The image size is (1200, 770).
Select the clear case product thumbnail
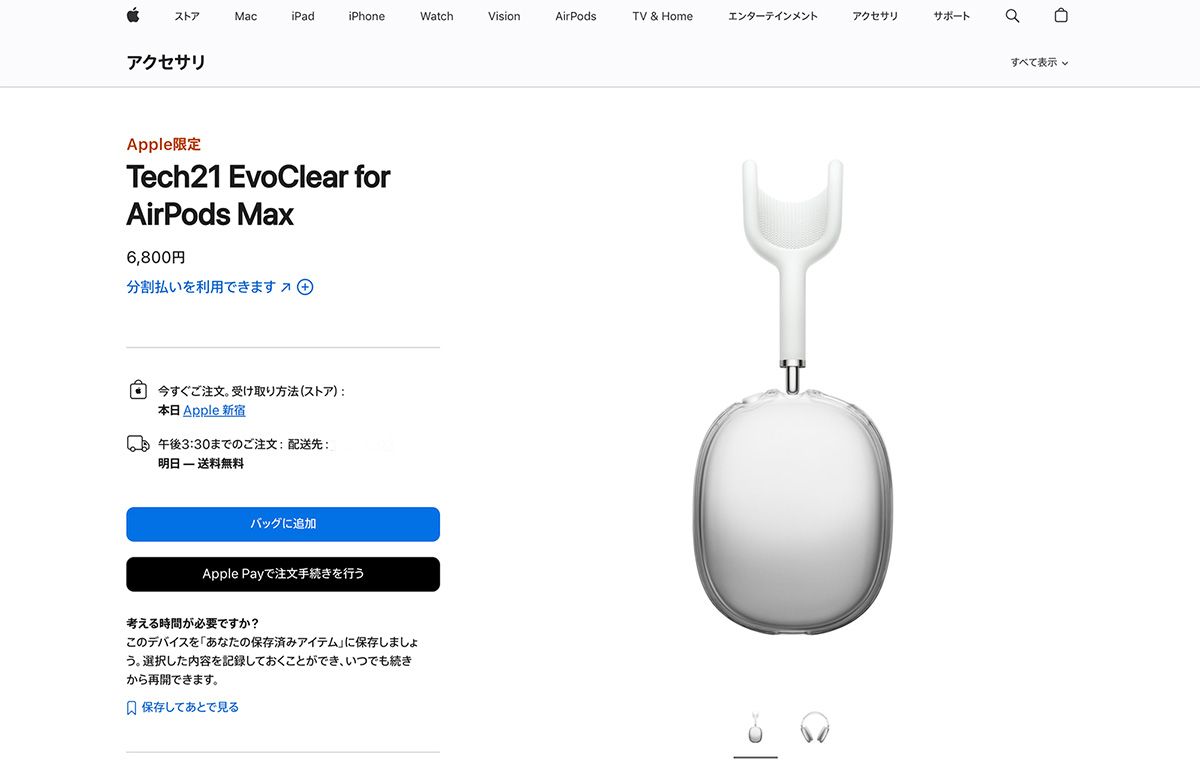point(755,729)
